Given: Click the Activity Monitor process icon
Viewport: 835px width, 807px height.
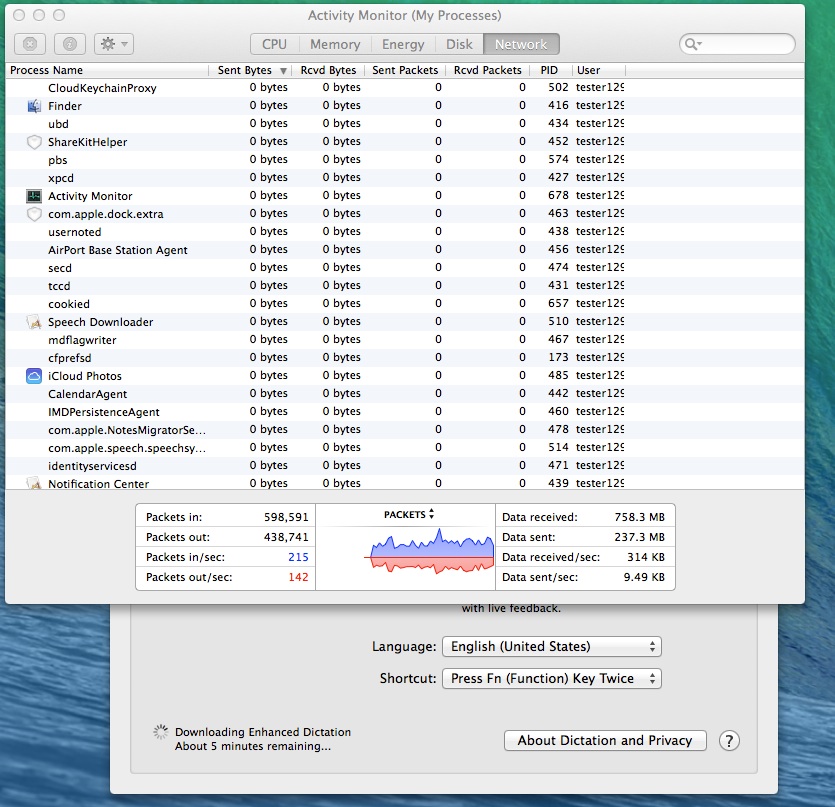Looking at the screenshot, I should point(34,196).
